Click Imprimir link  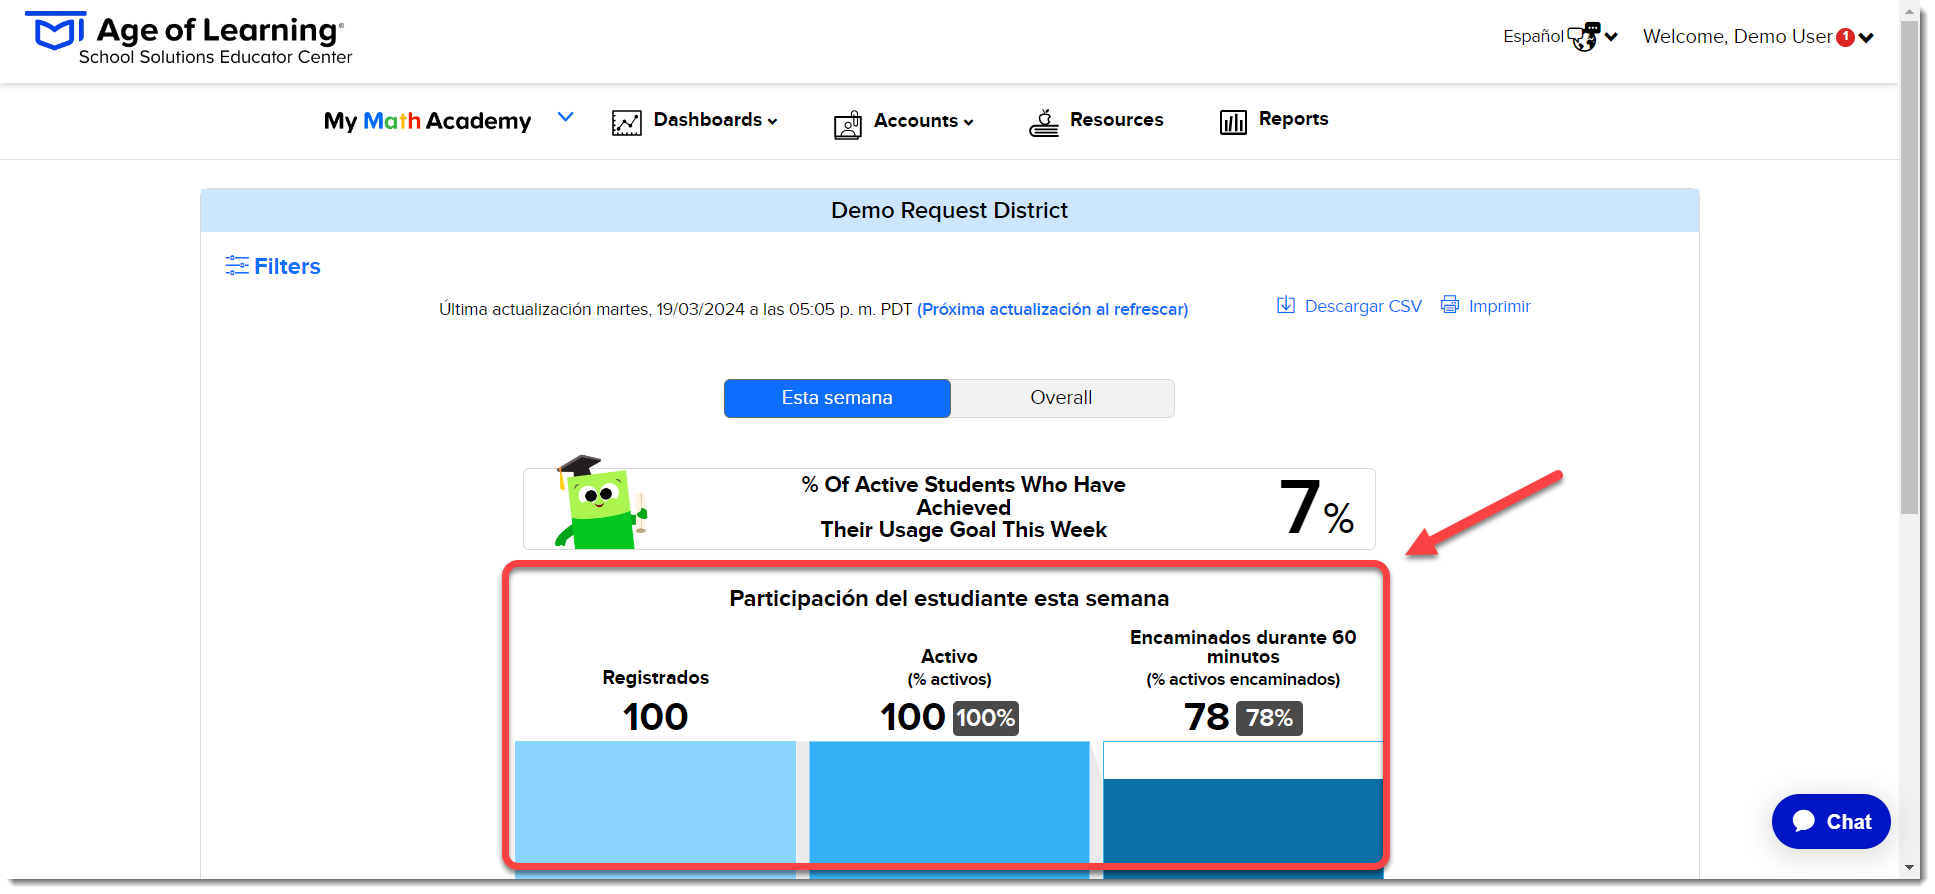[1499, 306]
